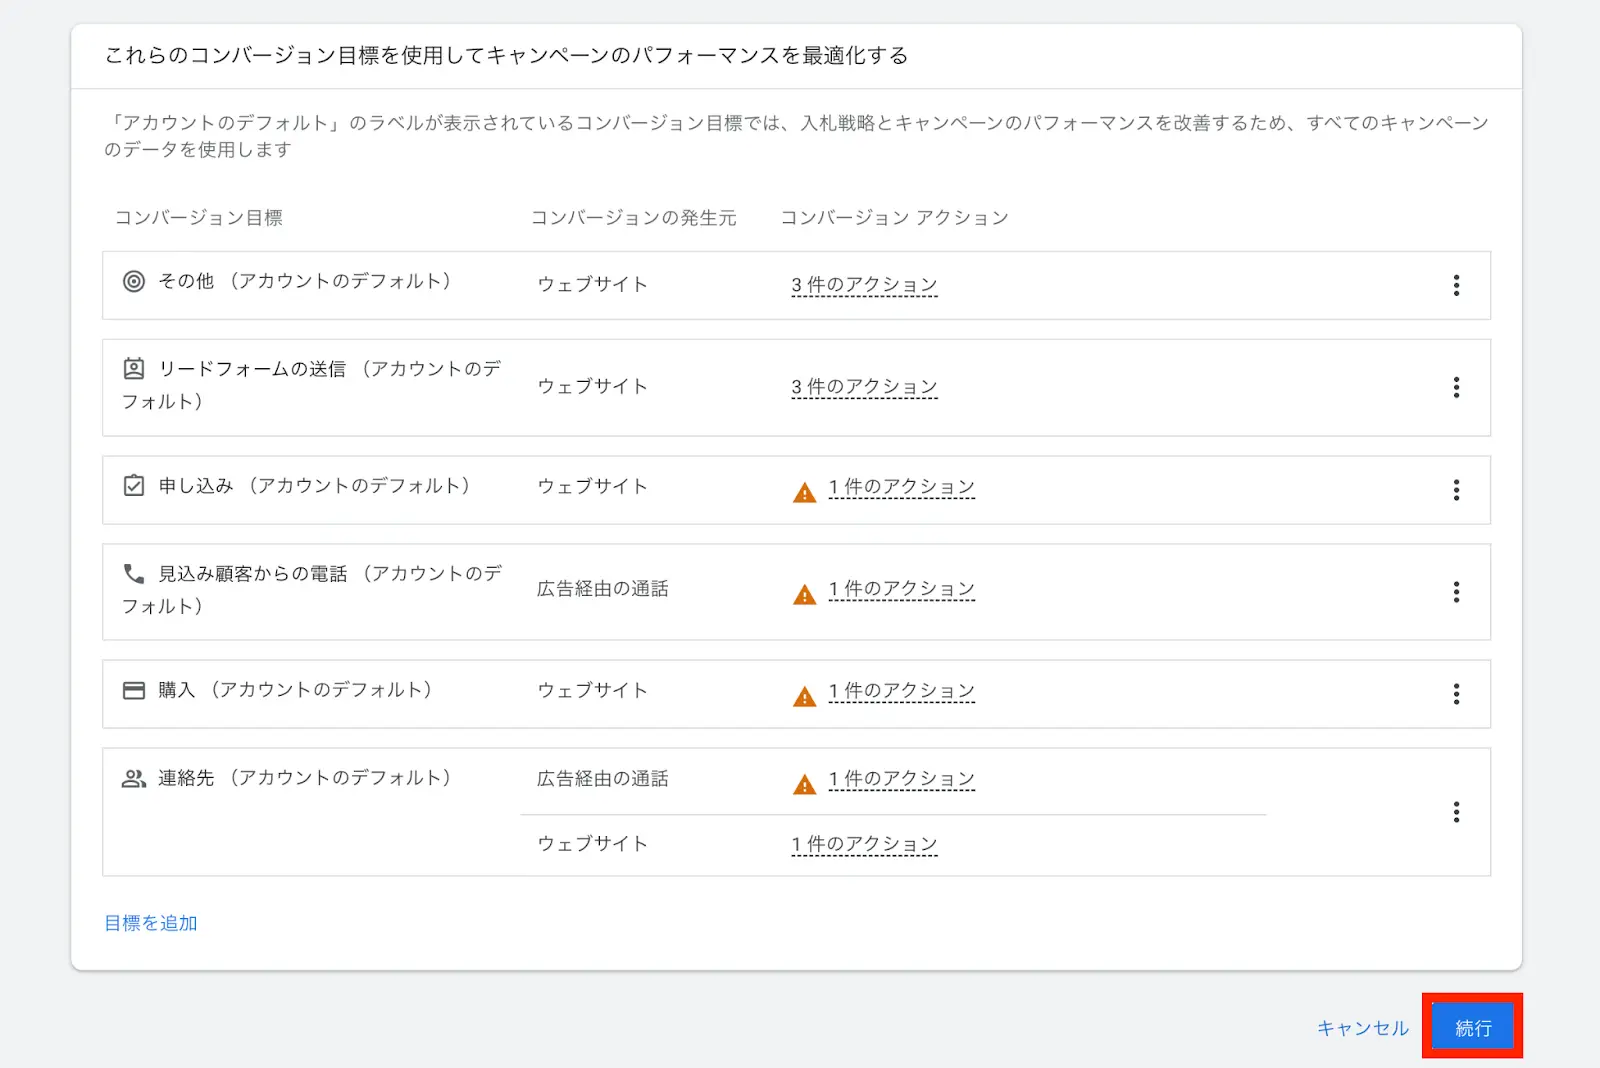This screenshot has width=1600, height=1068.
Task: Click the warning icon in the 申し込み row
Action: (x=804, y=490)
